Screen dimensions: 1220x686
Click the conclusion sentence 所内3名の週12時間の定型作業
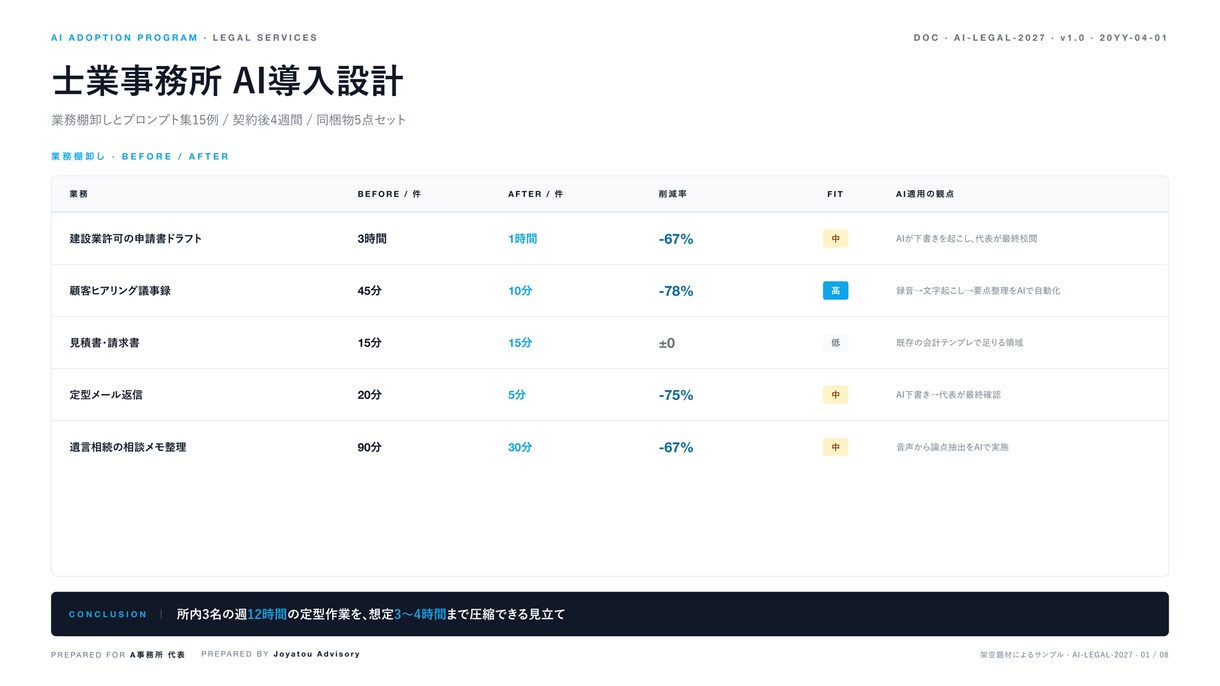pyautogui.click(x=371, y=614)
